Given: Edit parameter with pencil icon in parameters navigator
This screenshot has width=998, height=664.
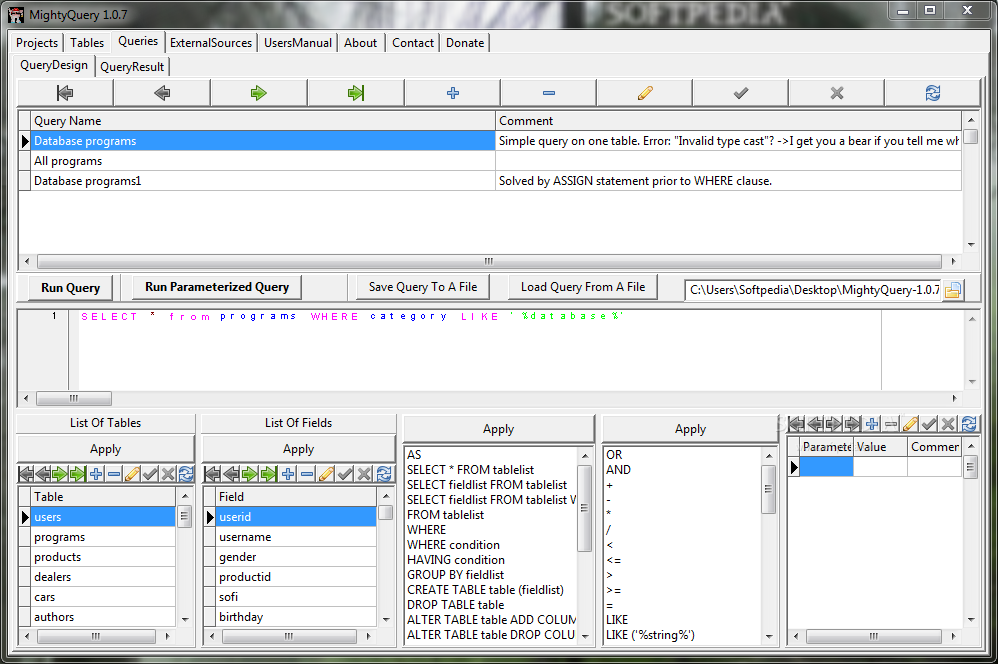Looking at the screenshot, I should coord(910,423).
